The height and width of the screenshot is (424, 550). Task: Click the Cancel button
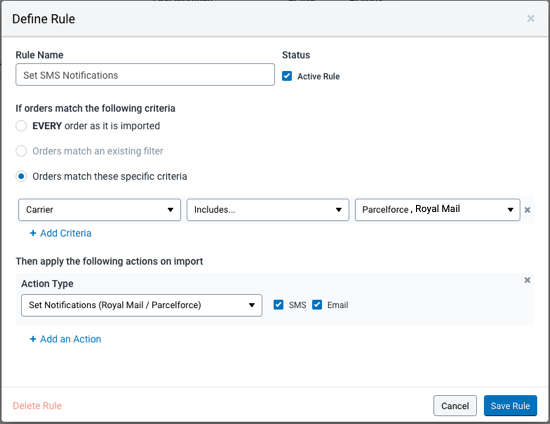pyautogui.click(x=455, y=406)
